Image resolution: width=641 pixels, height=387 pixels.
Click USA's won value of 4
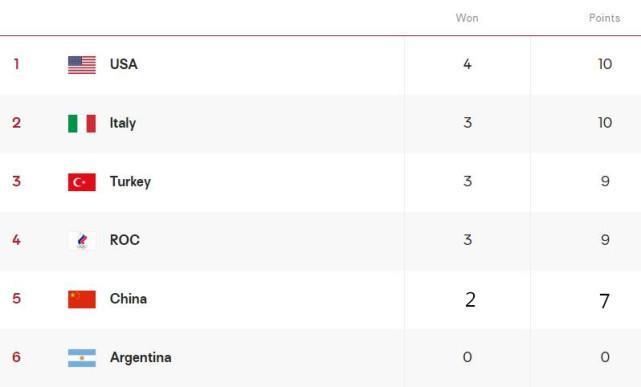click(x=467, y=64)
